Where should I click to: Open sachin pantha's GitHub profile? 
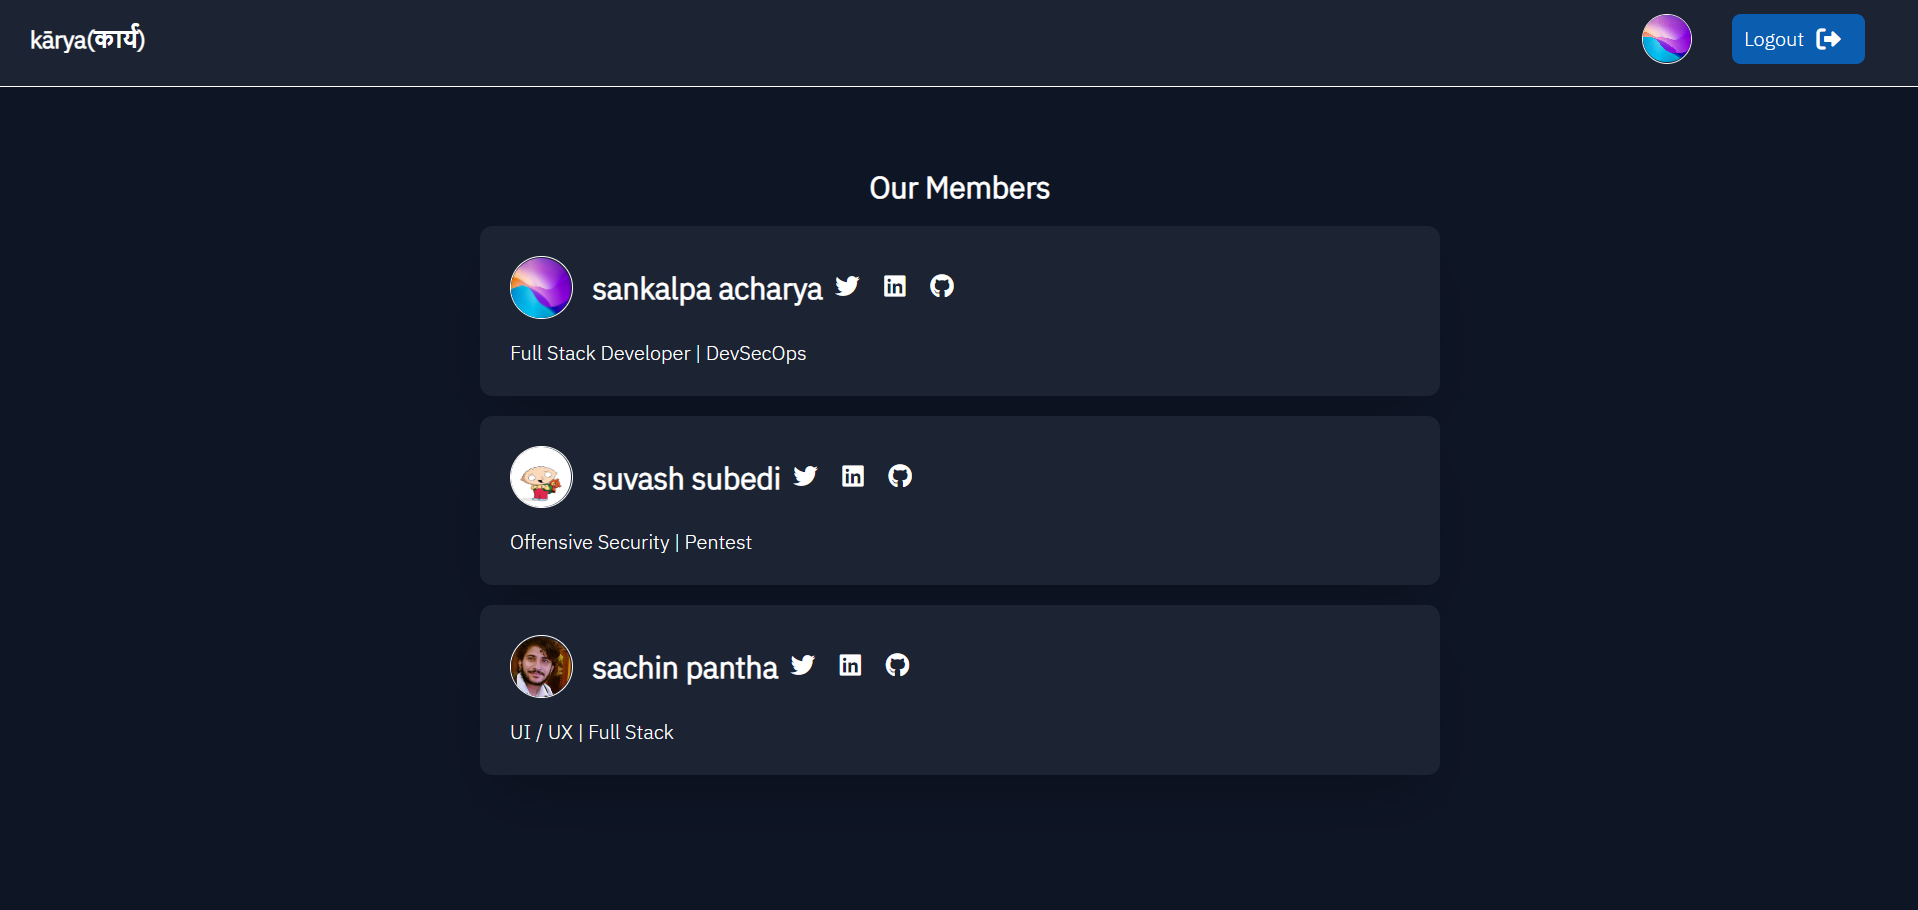[897, 666]
